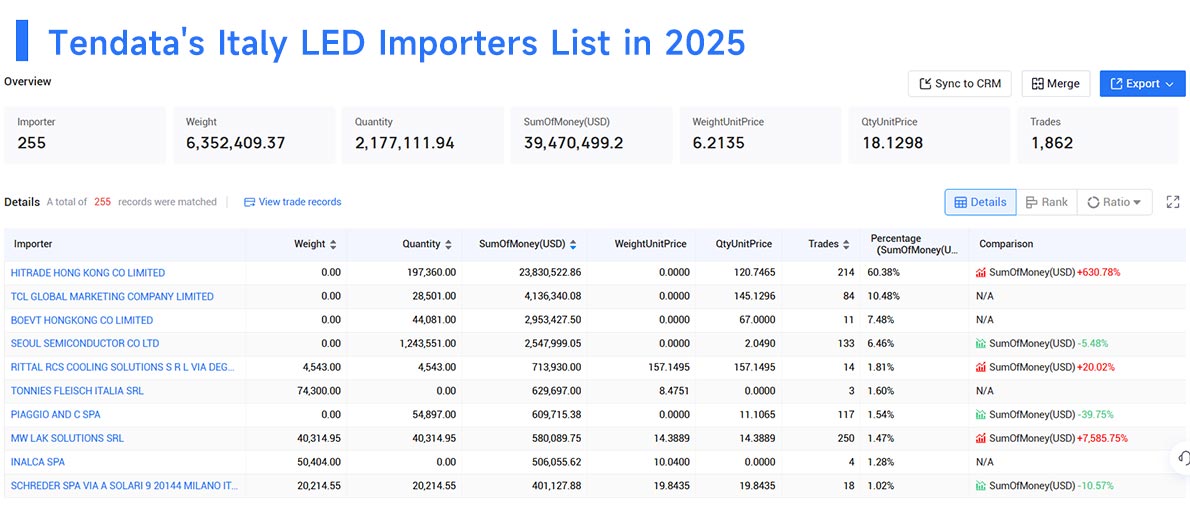Click the Sync to CRM button
Viewport: 1190px width, 510px height.
tap(959, 83)
